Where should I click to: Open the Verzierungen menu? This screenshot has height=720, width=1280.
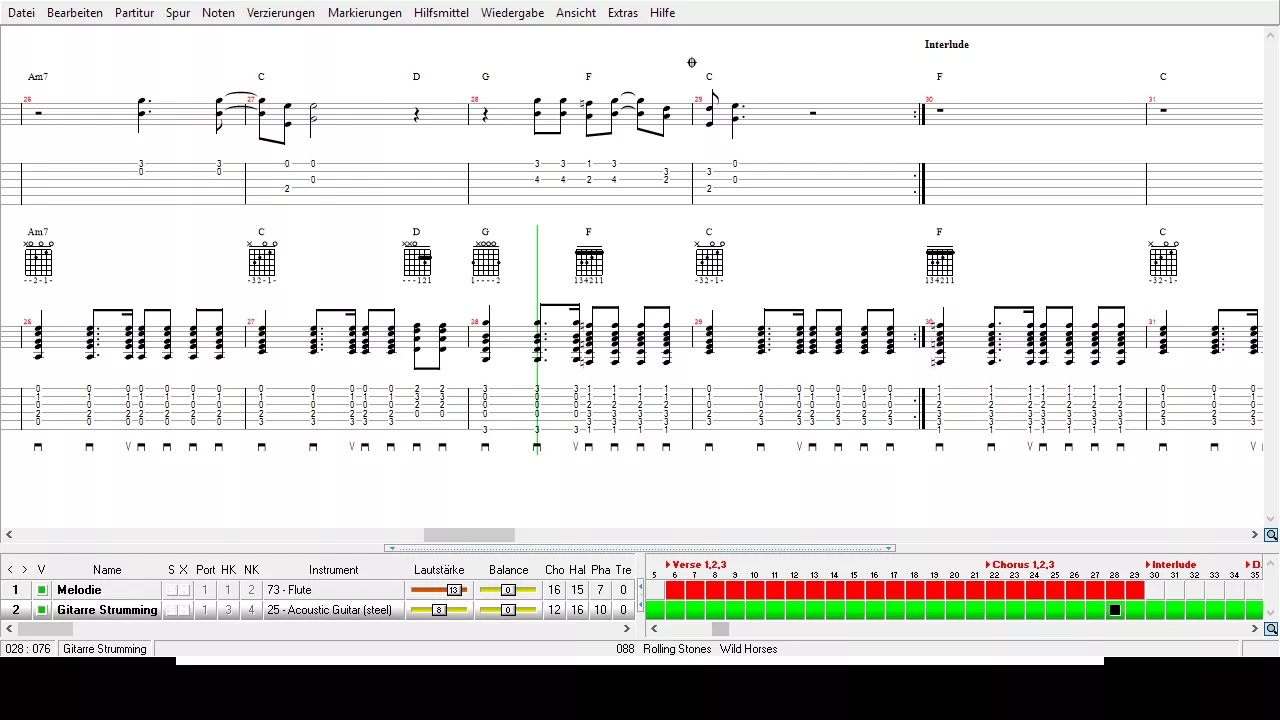point(281,13)
